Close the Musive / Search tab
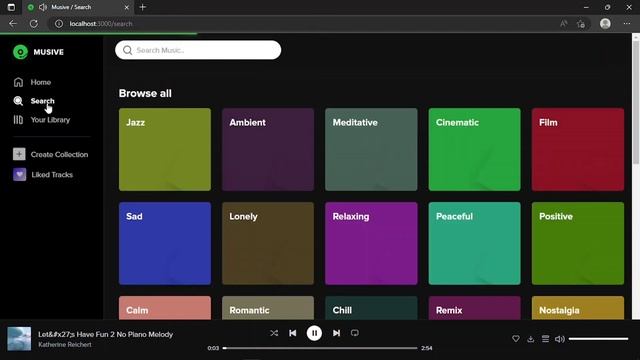Screen dimensions: 640x360 tap(127, 7)
